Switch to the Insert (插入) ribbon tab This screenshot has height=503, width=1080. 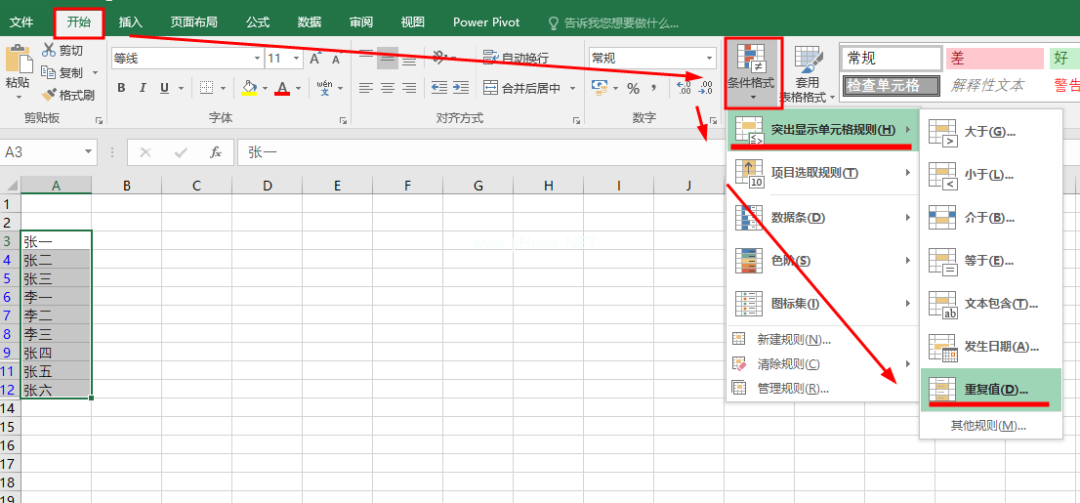pos(130,21)
